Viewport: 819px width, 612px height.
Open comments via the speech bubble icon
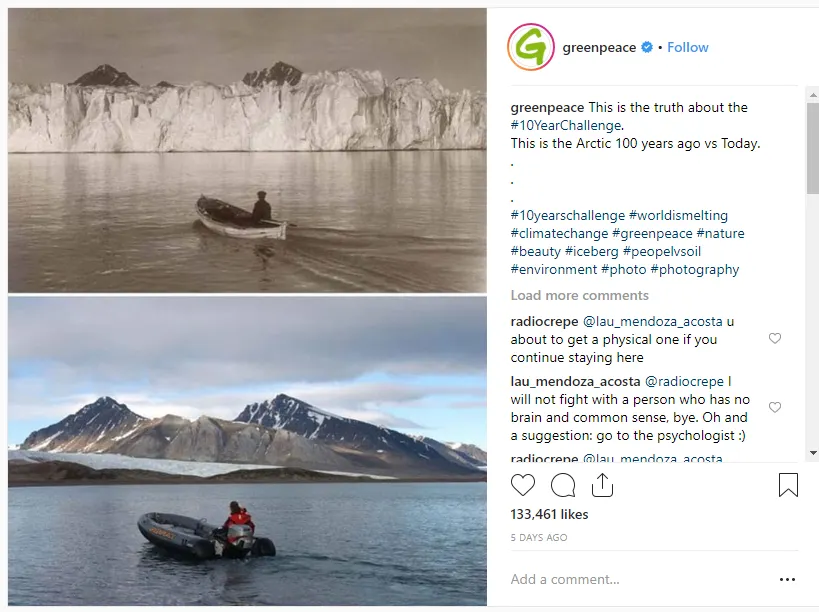(563, 486)
